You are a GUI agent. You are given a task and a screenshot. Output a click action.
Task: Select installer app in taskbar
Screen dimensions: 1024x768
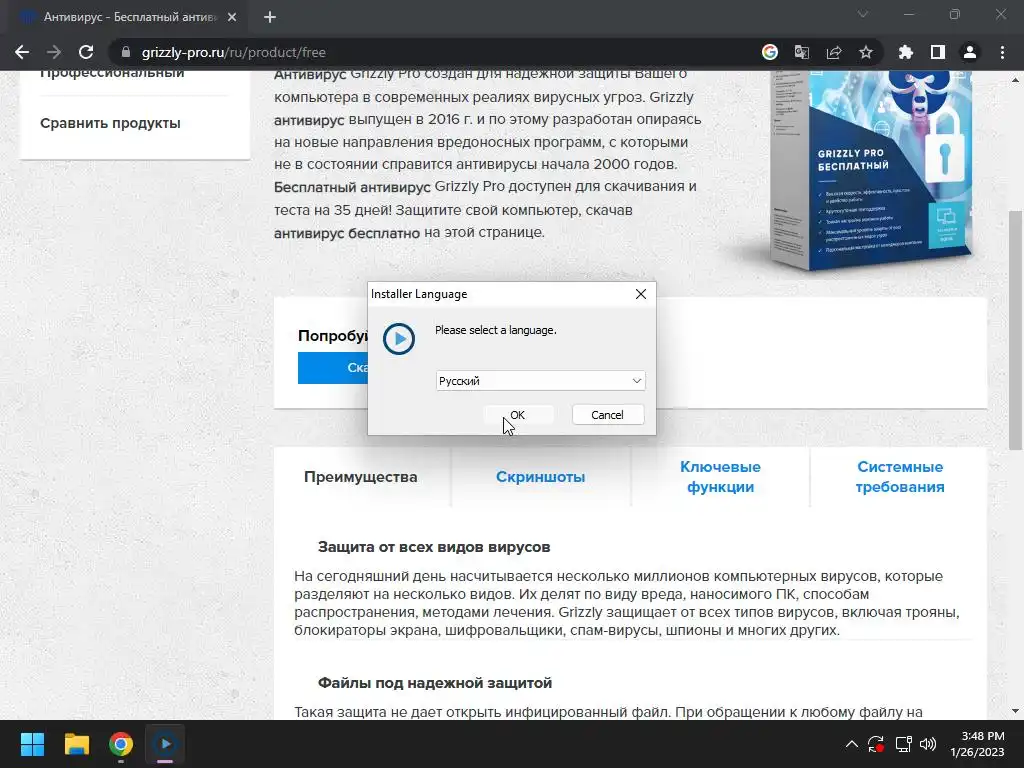[165, 744]
